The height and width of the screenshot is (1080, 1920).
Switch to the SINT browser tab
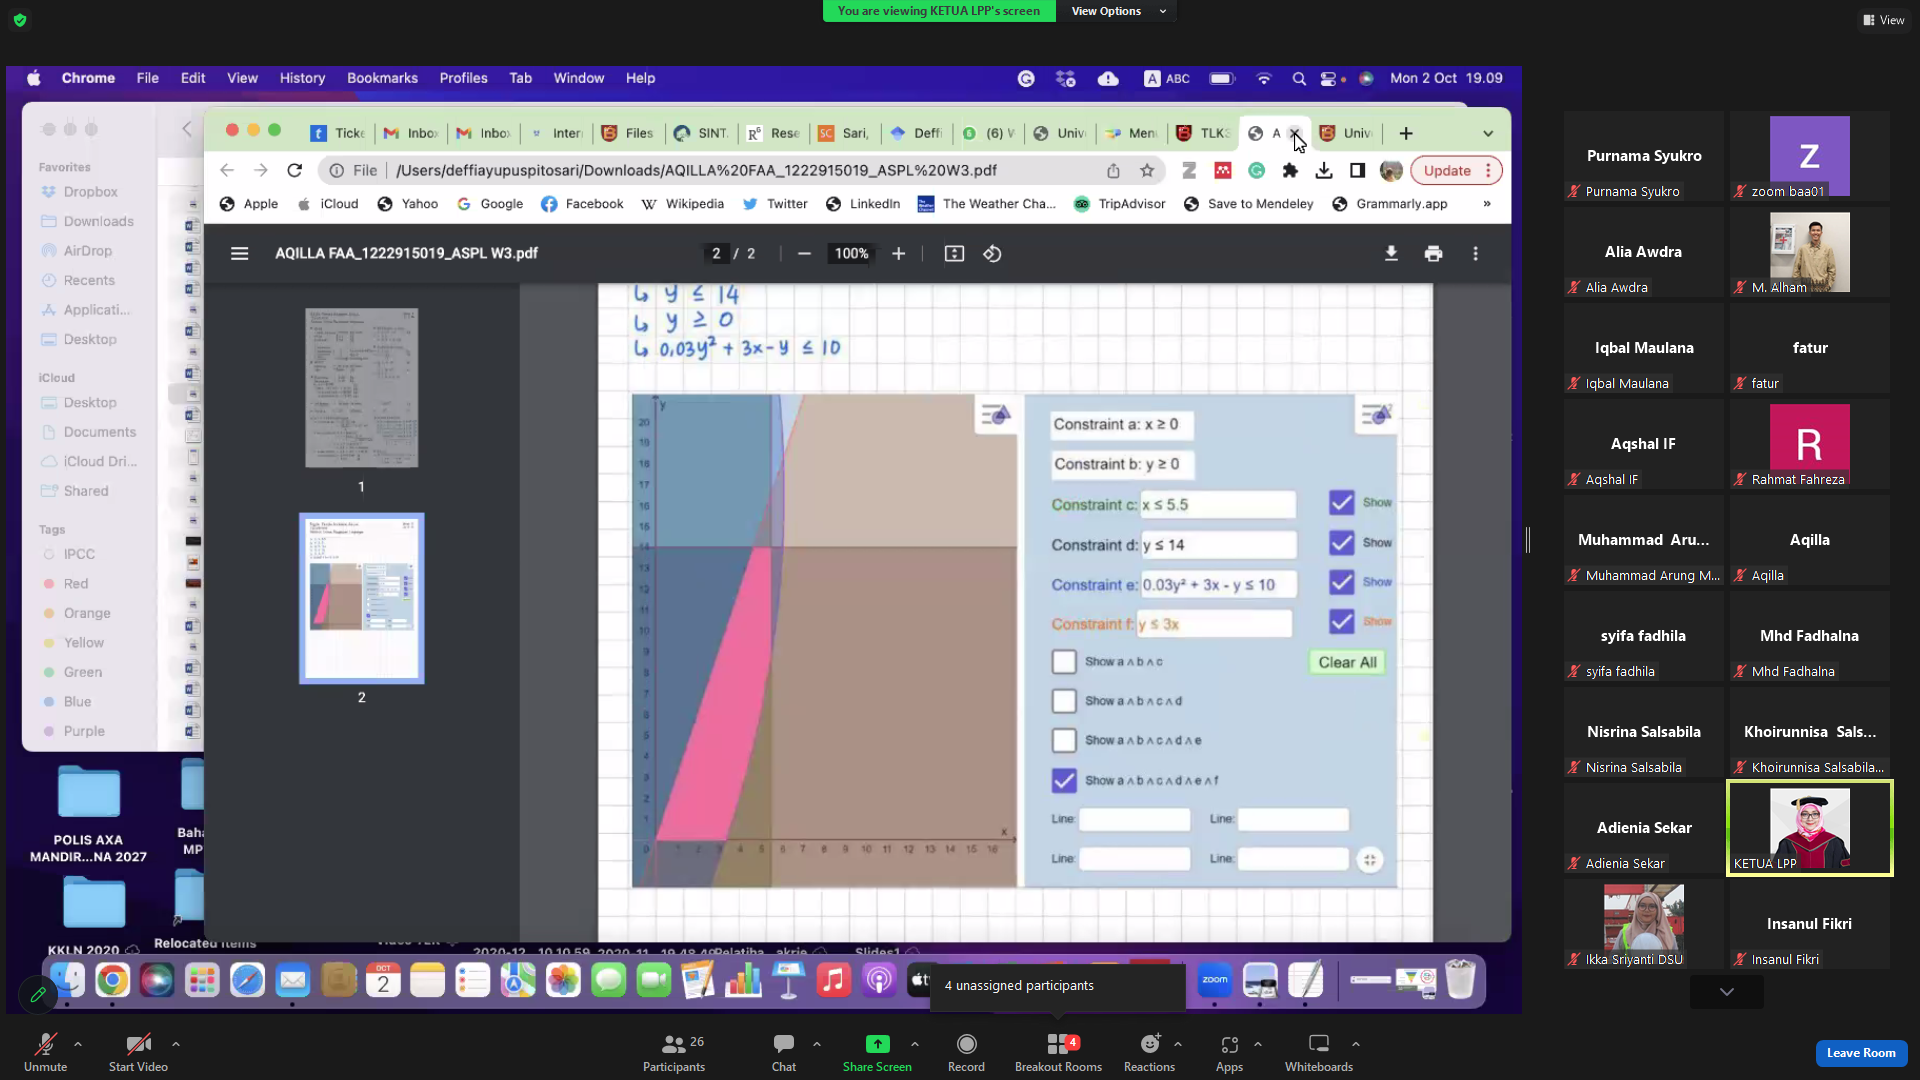702,133
